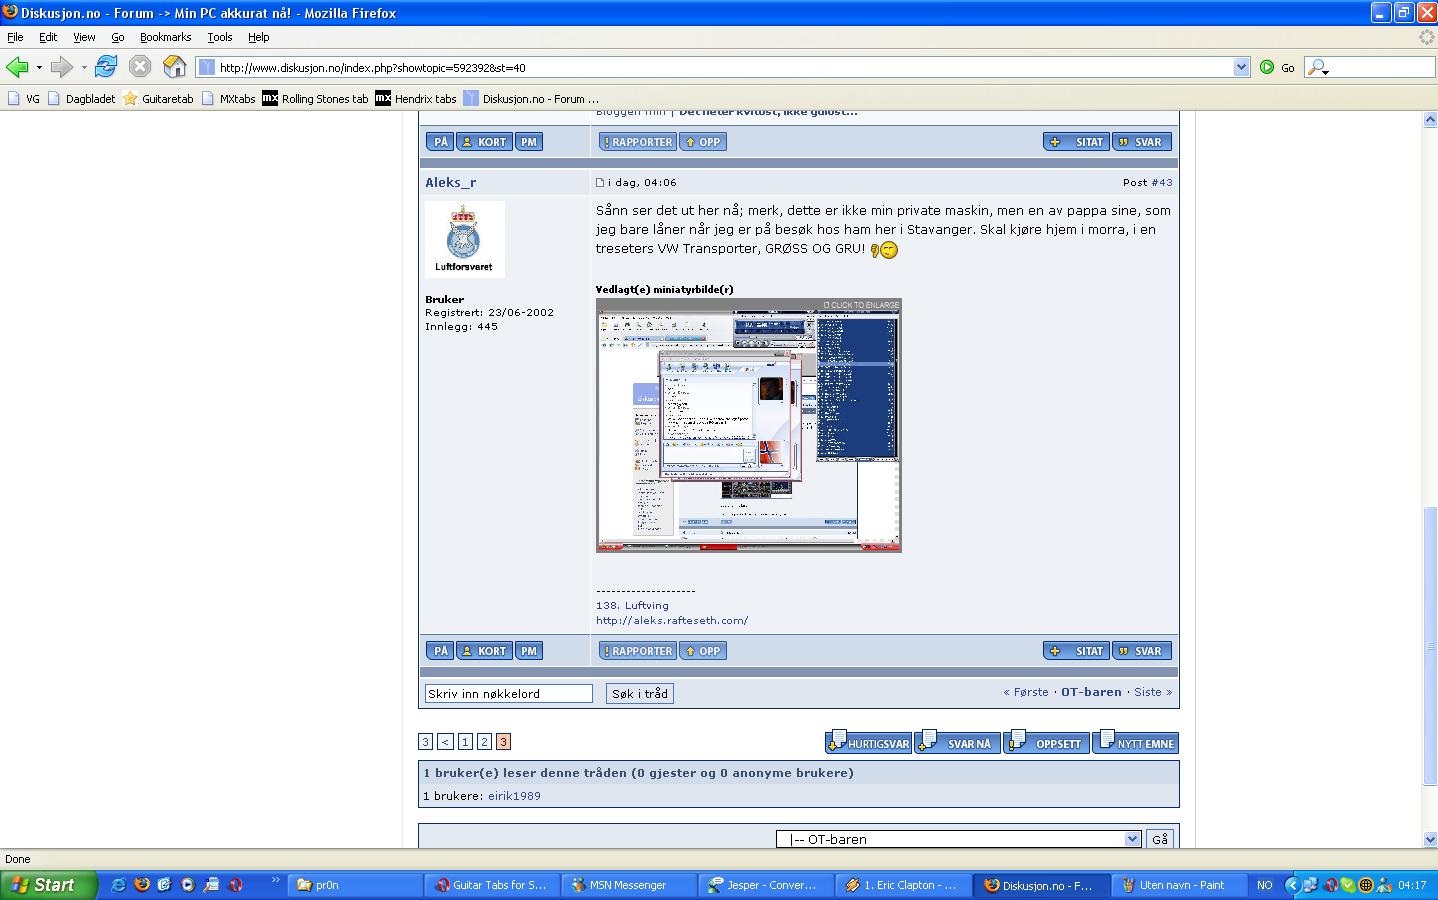This screenshot has height=900, width=1438.
Task: Open the Edit menu
Action: [48, 37]
